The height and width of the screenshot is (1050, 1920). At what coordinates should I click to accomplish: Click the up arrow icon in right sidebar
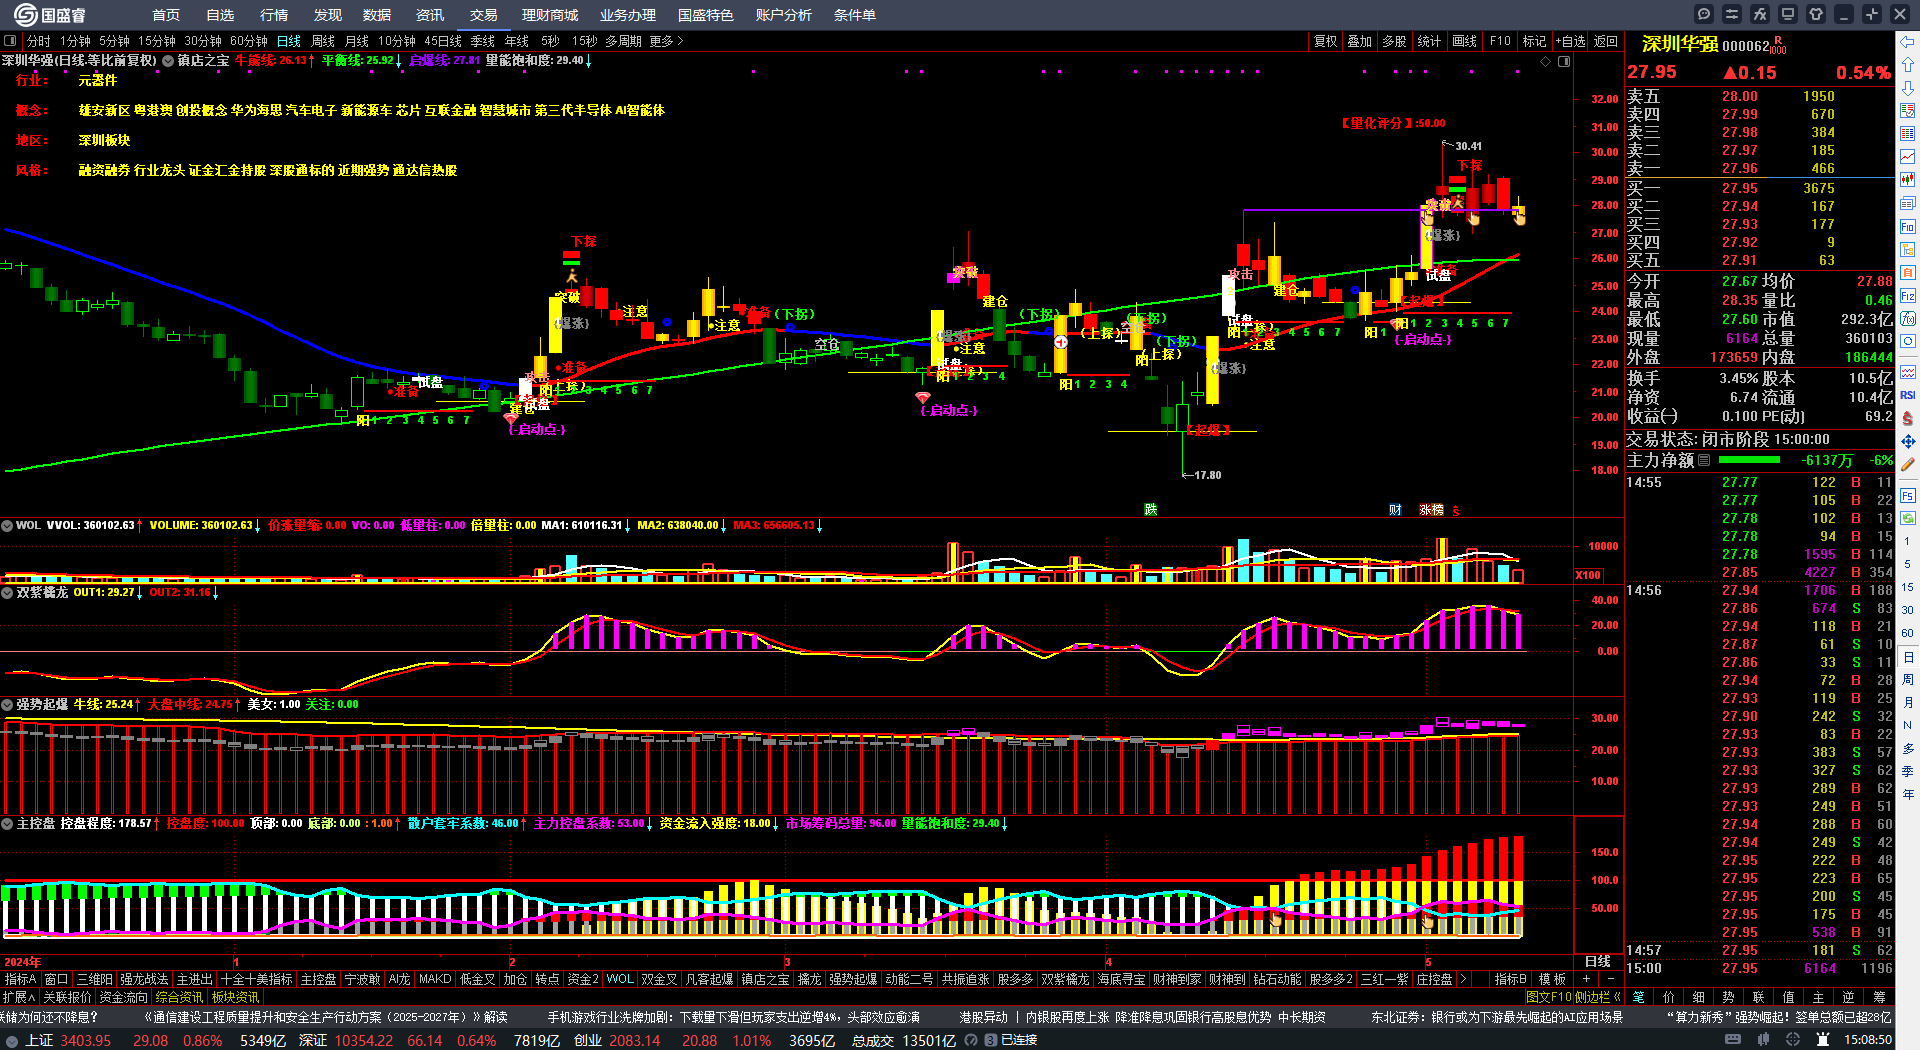point(1908,64)
